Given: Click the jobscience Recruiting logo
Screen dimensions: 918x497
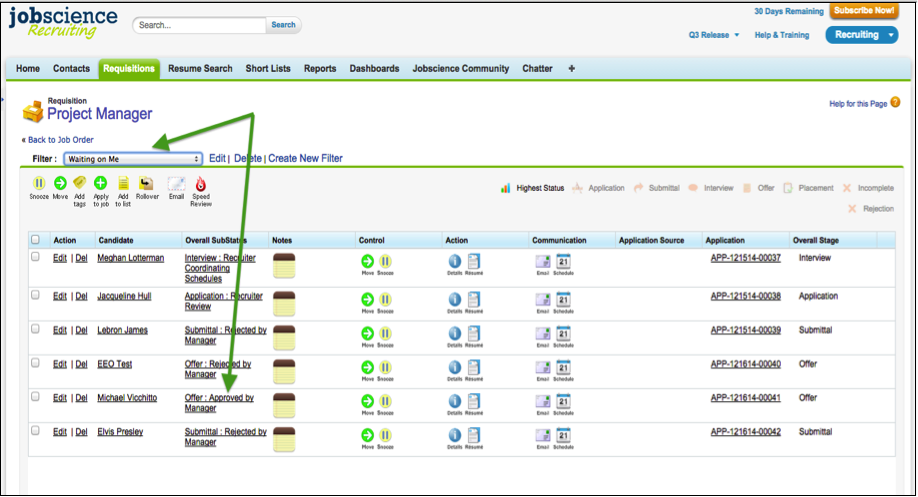Looking at the screenshot, I should click(x=62, y=22).
